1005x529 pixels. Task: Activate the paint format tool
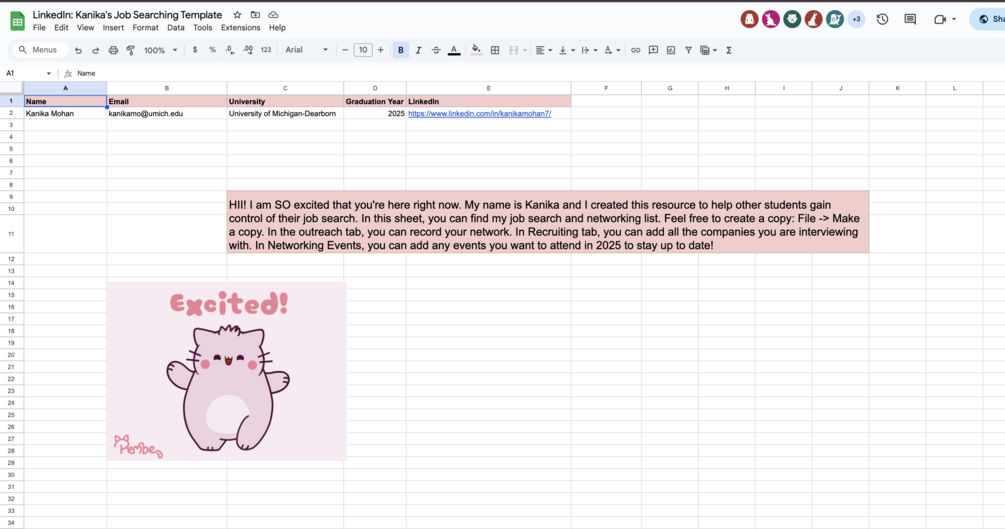(x=131, y=50)
